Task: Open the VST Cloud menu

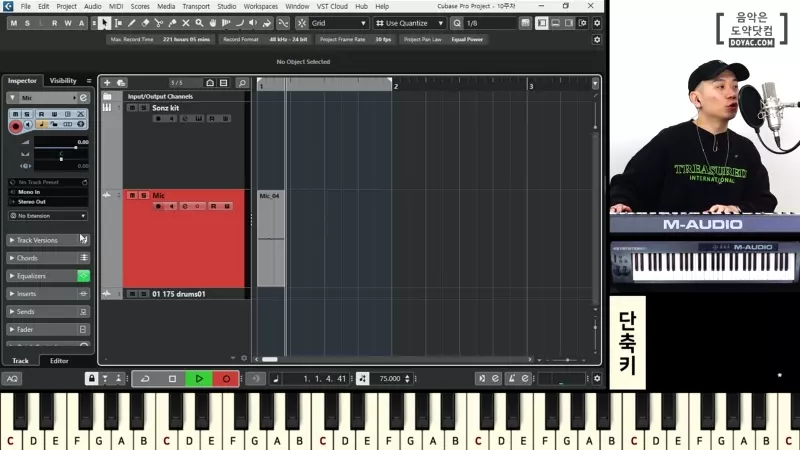Action: pyautogui.click(x=332, y=6)
